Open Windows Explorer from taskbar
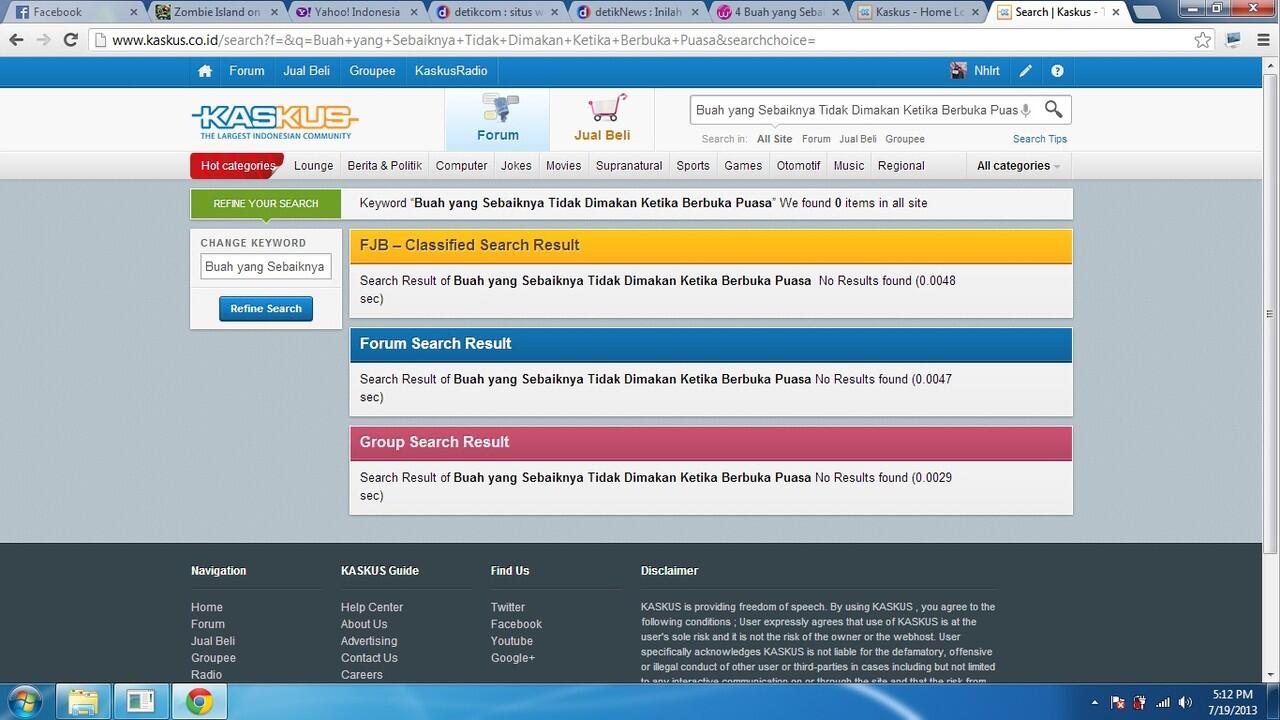 [x=83, y=702]
